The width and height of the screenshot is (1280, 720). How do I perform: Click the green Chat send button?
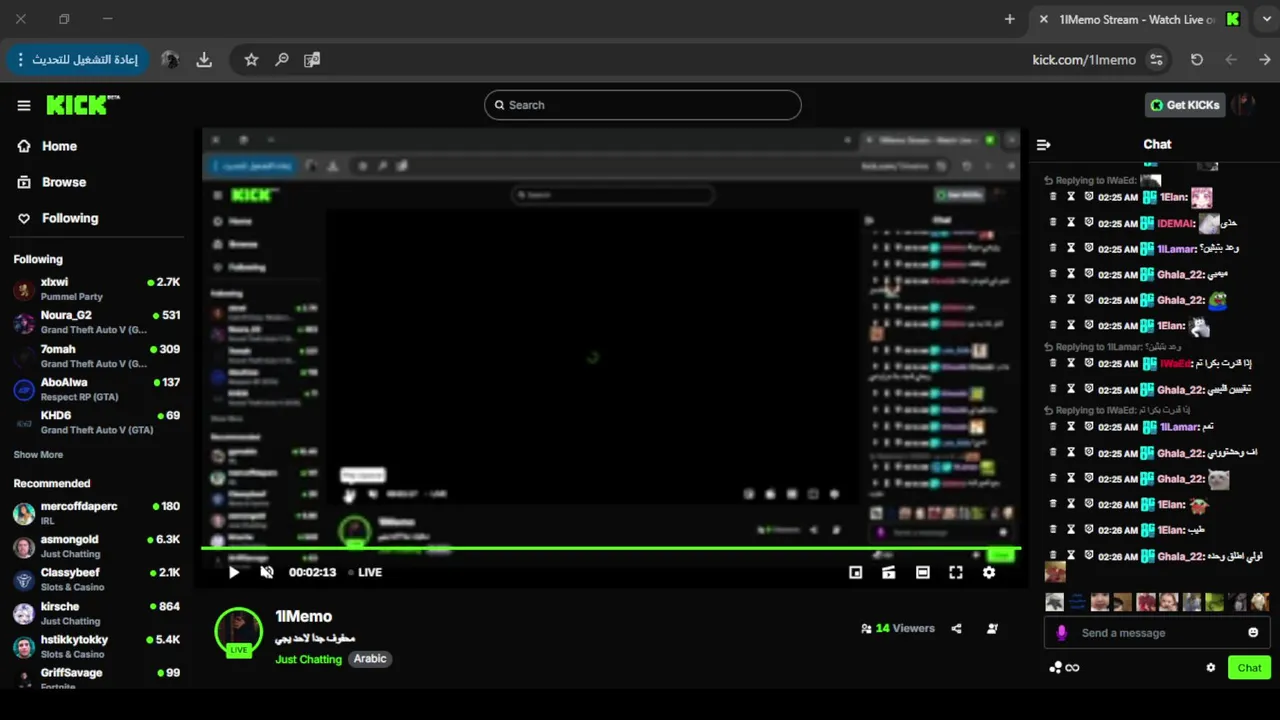pyautogui.click(x=1249, y=668)
